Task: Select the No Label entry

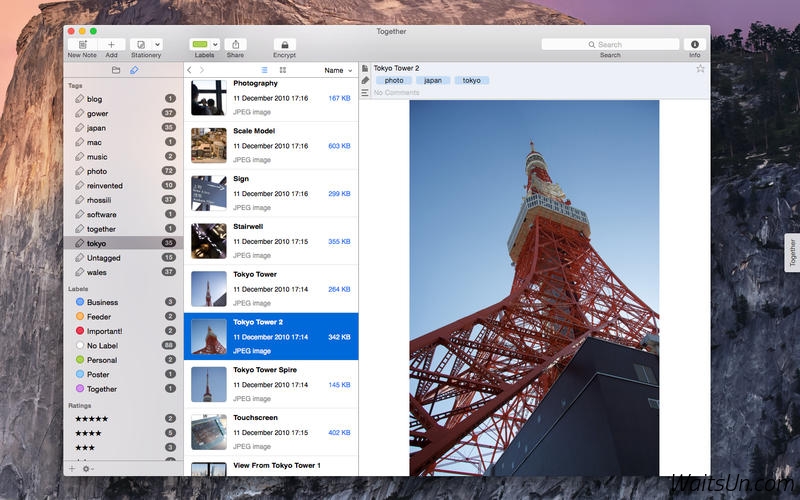Action: [x=123, y=345]
